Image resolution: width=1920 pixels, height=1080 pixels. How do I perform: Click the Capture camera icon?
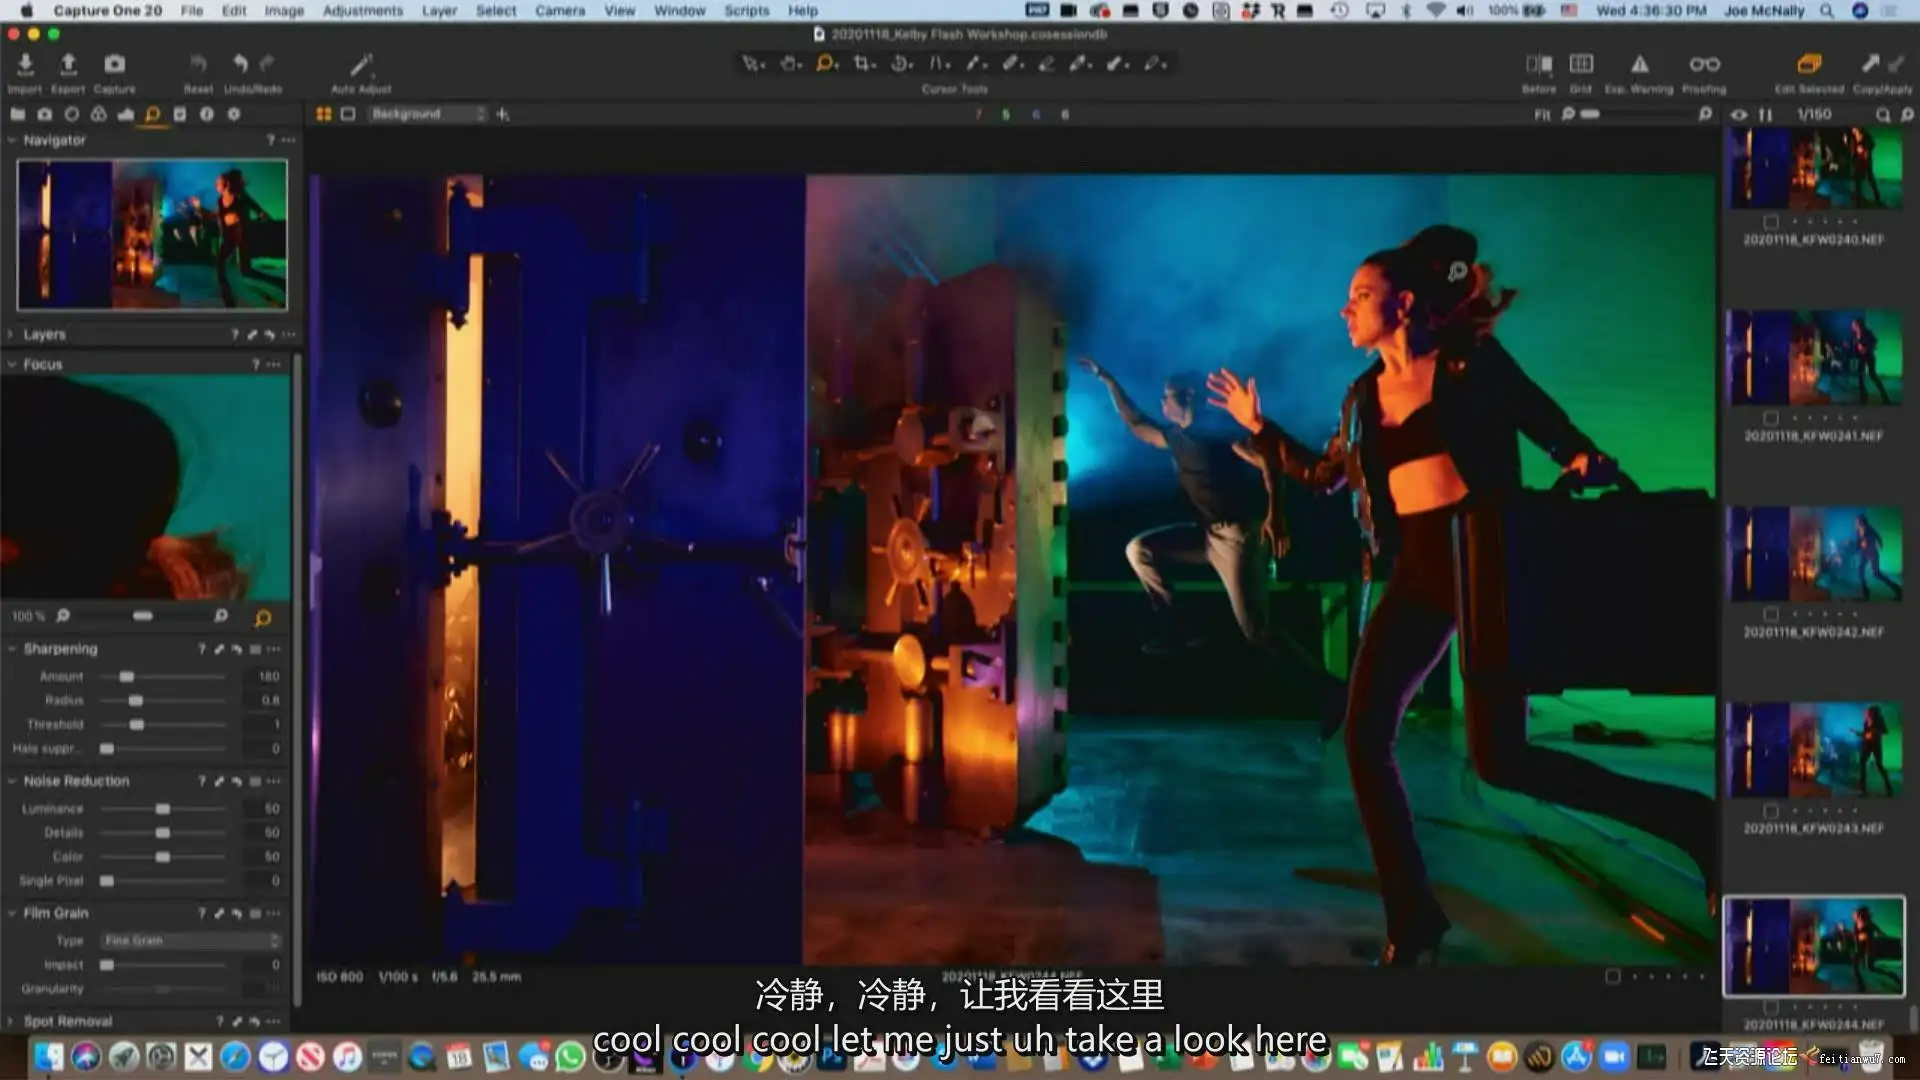[115, 66]
